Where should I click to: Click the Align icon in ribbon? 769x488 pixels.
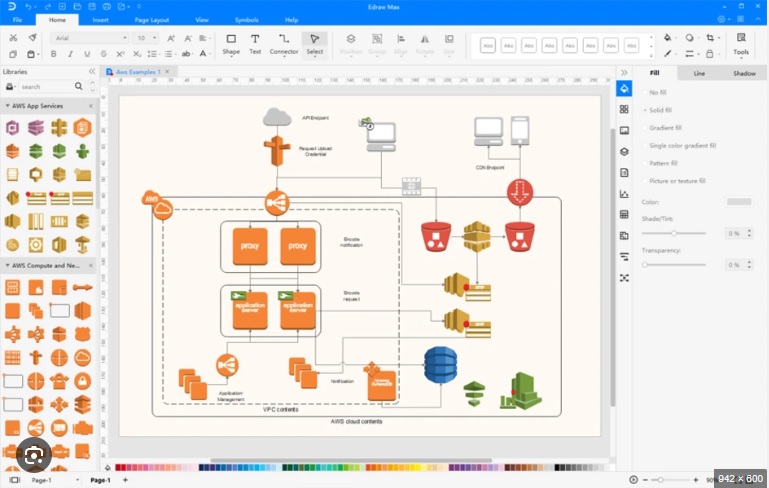pyautogui.click(x=401, y=39)
